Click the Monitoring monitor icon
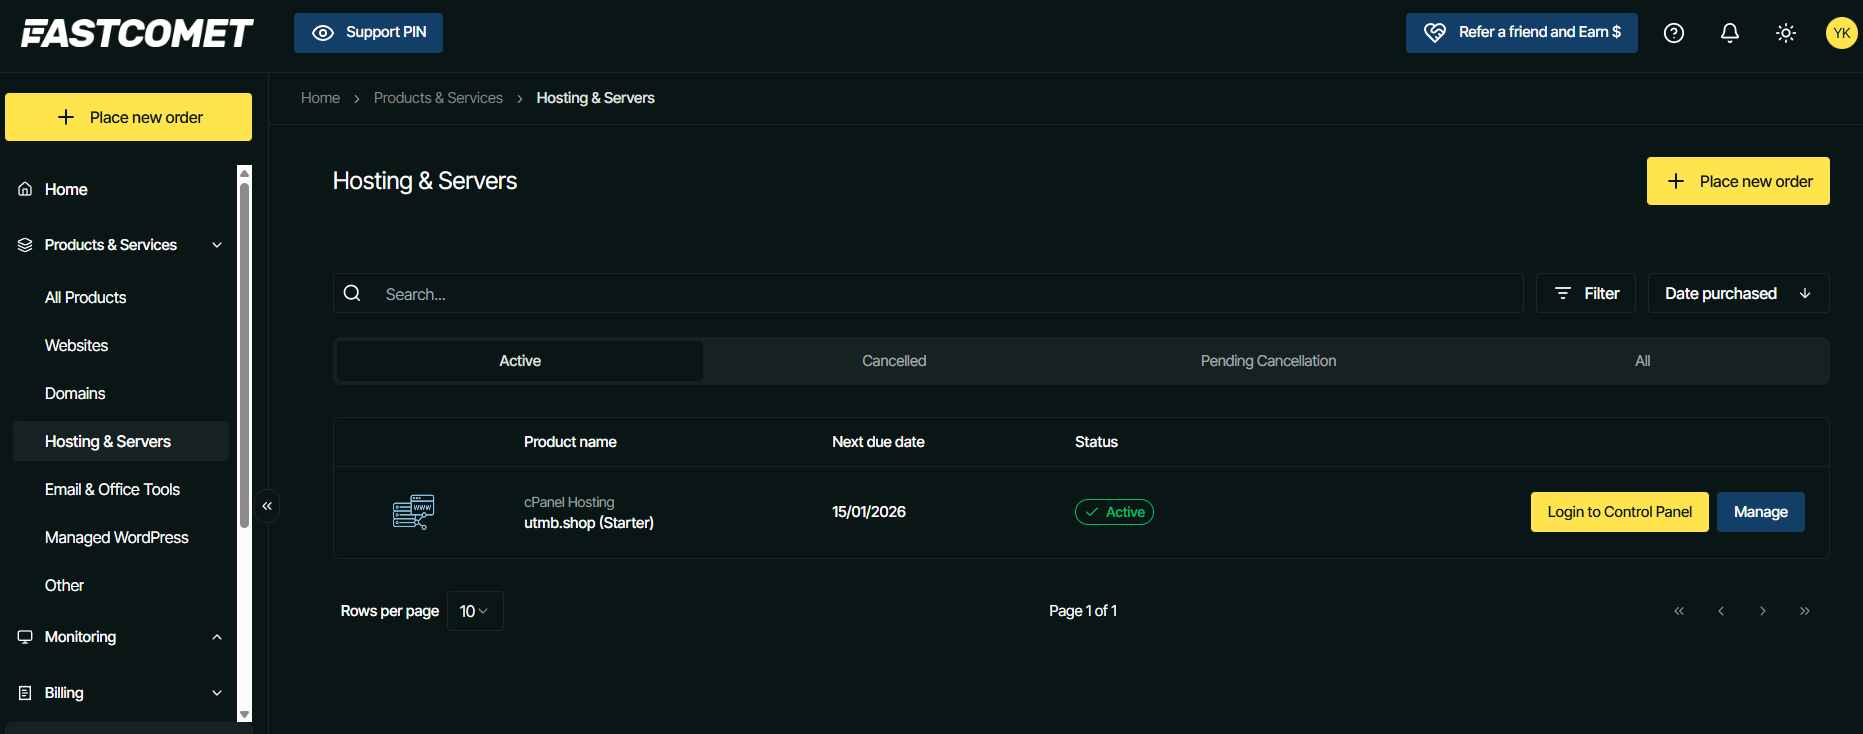Viewport: 1863px width, 734px height. coord(25,637)
